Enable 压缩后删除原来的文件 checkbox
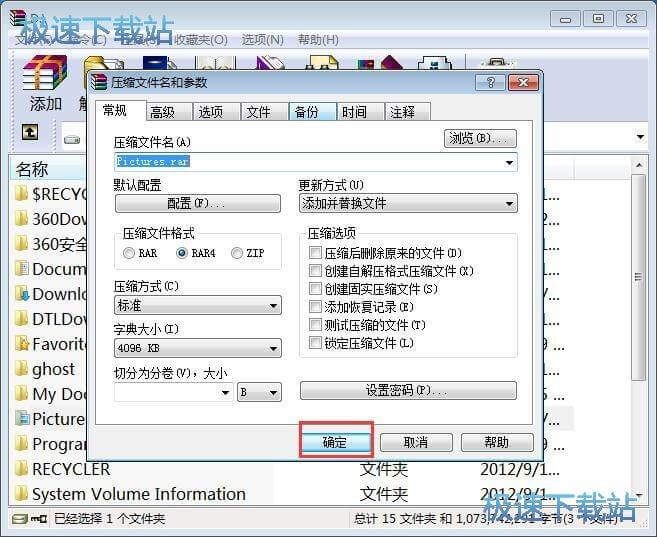 coord(316,254)
